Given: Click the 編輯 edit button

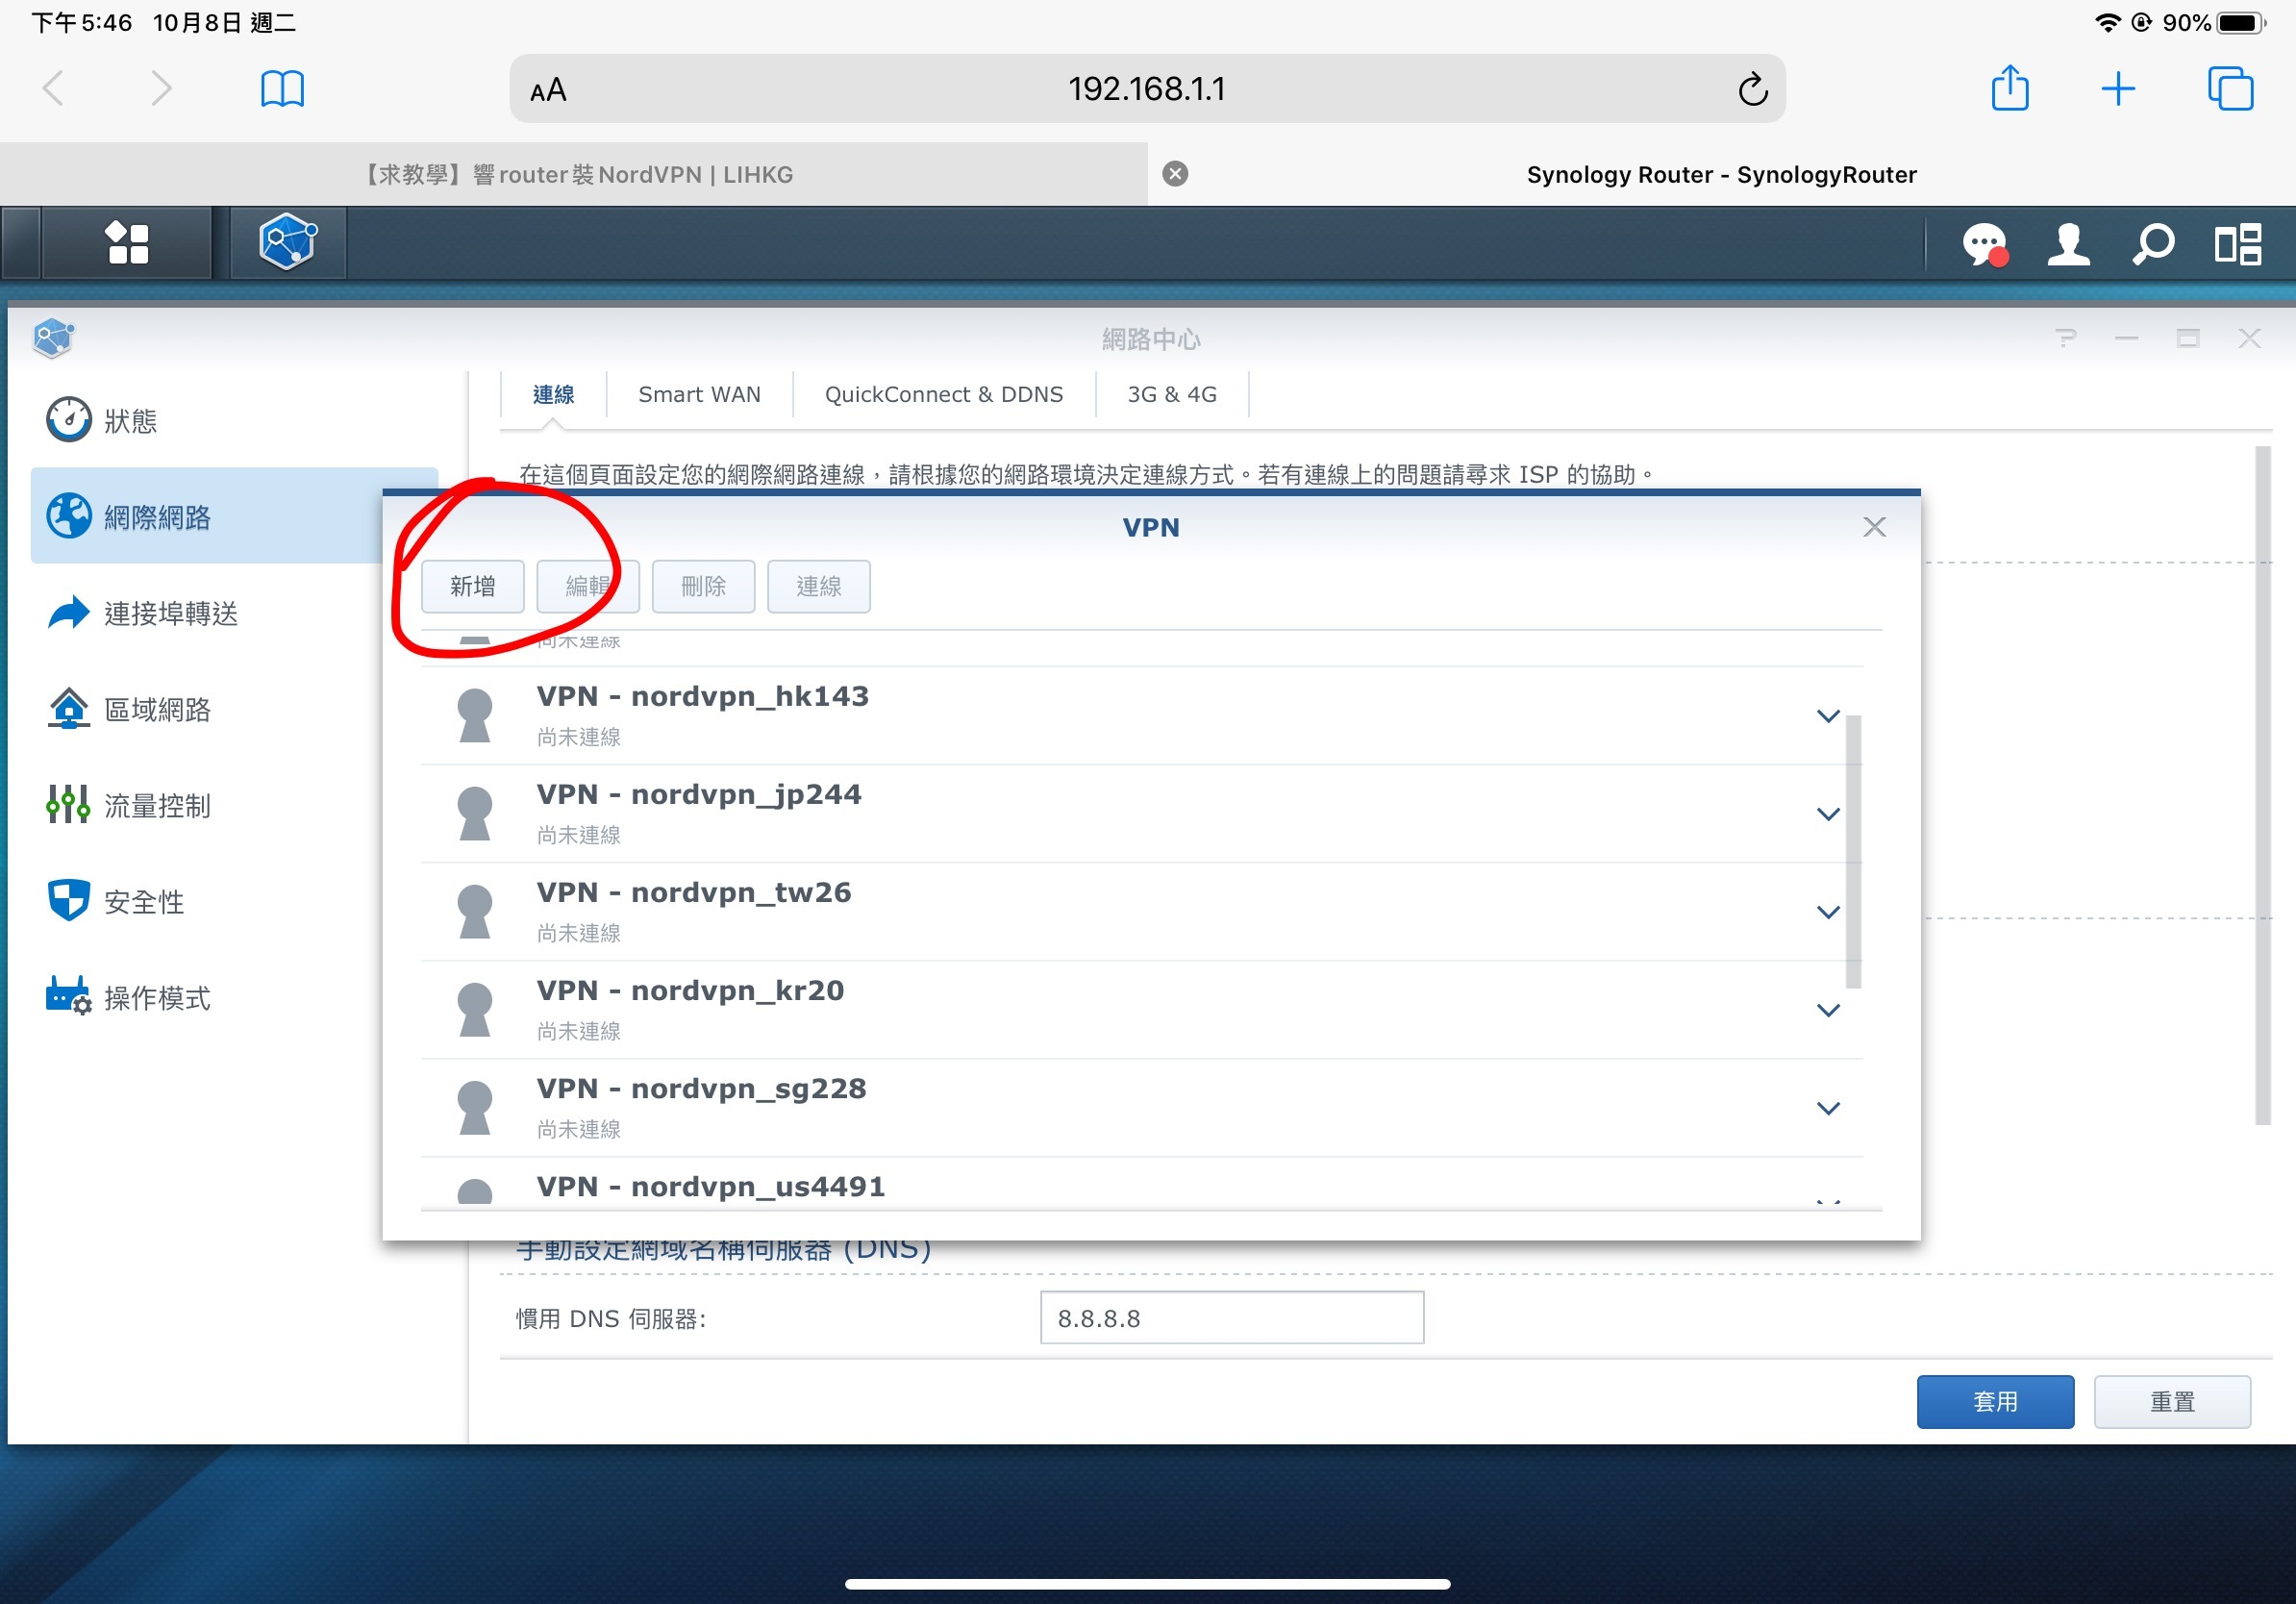Looking at the screenshot, I should (x=587, y=586).
